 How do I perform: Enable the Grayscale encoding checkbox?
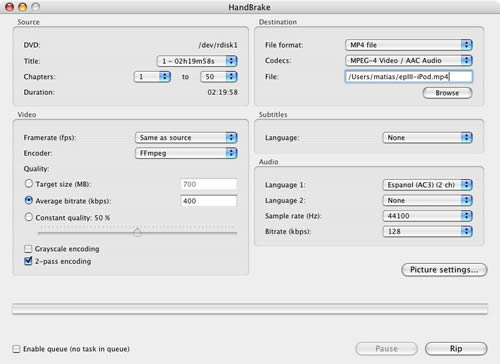coord(28,249)
